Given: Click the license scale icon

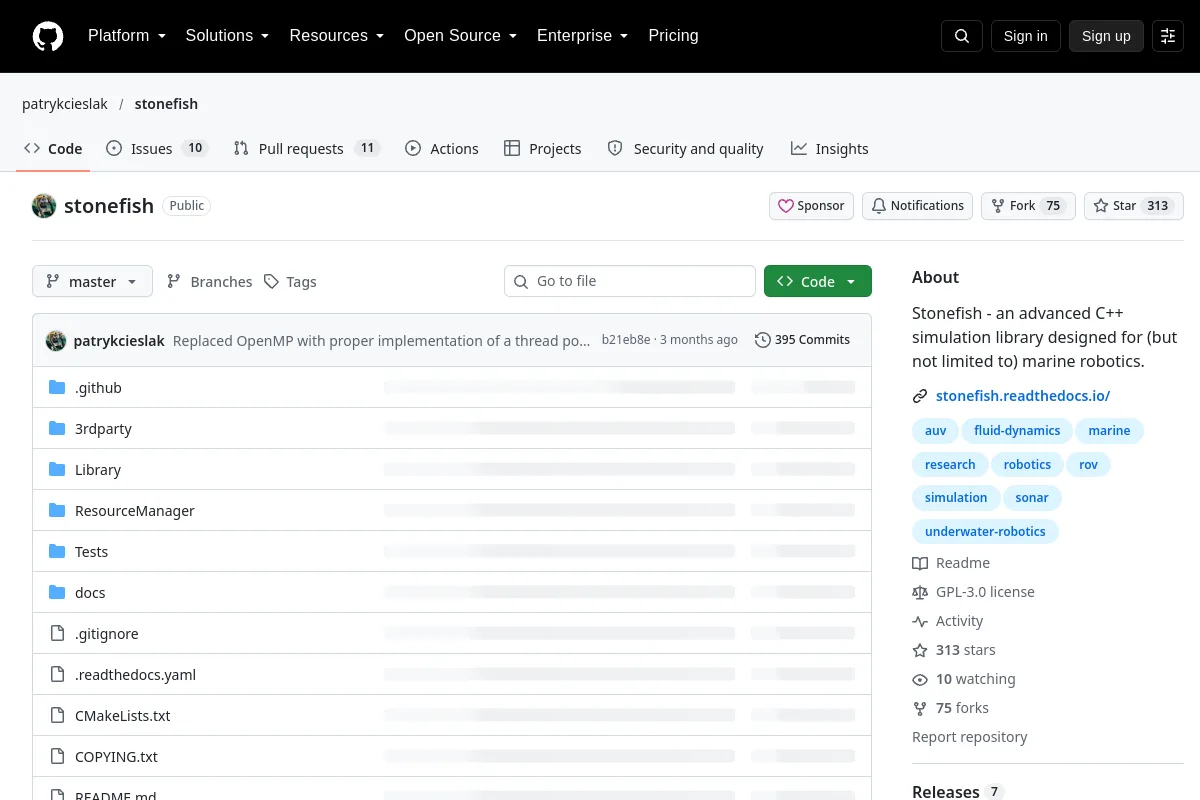Looking at the screenshot, I should pos(920,592).
